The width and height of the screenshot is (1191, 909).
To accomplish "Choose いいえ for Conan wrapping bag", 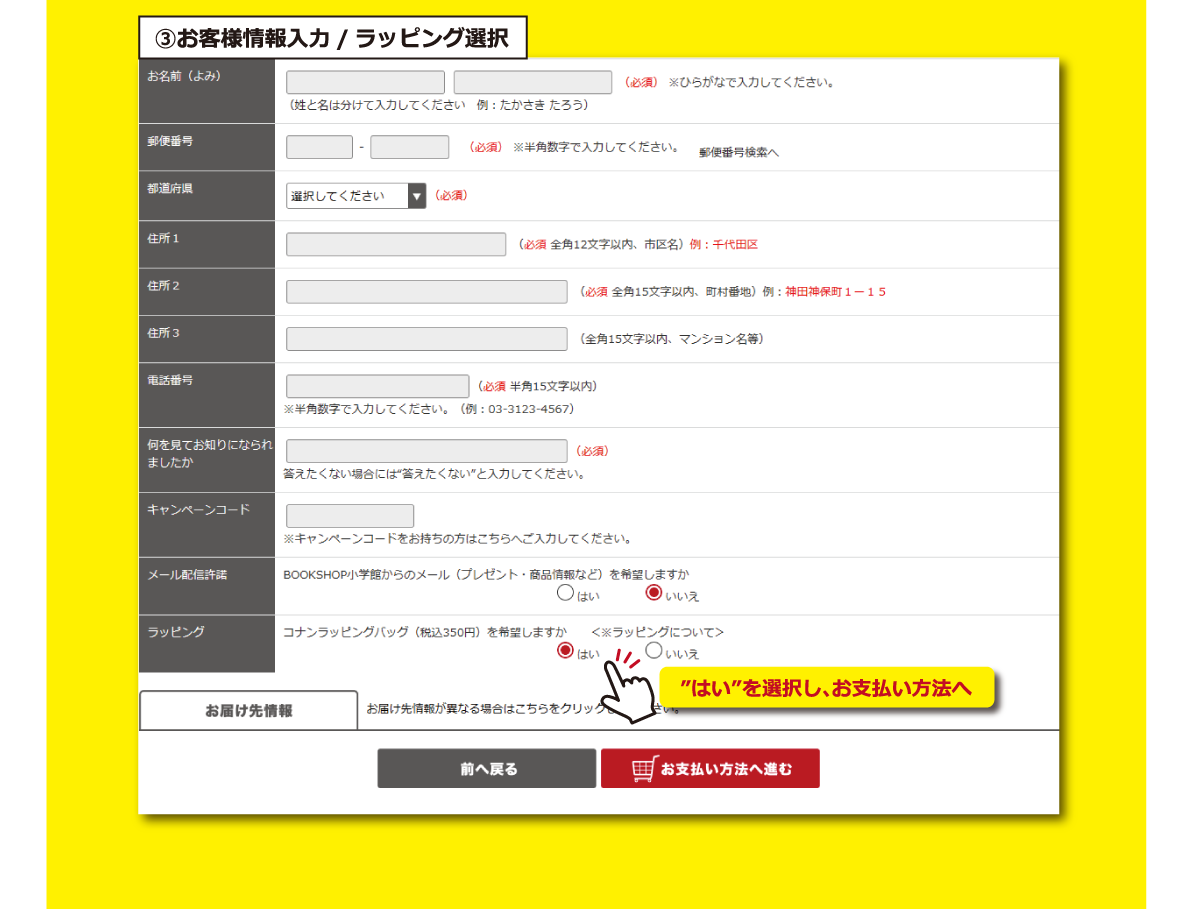I will pyautogui.click(x=654, y=651).
